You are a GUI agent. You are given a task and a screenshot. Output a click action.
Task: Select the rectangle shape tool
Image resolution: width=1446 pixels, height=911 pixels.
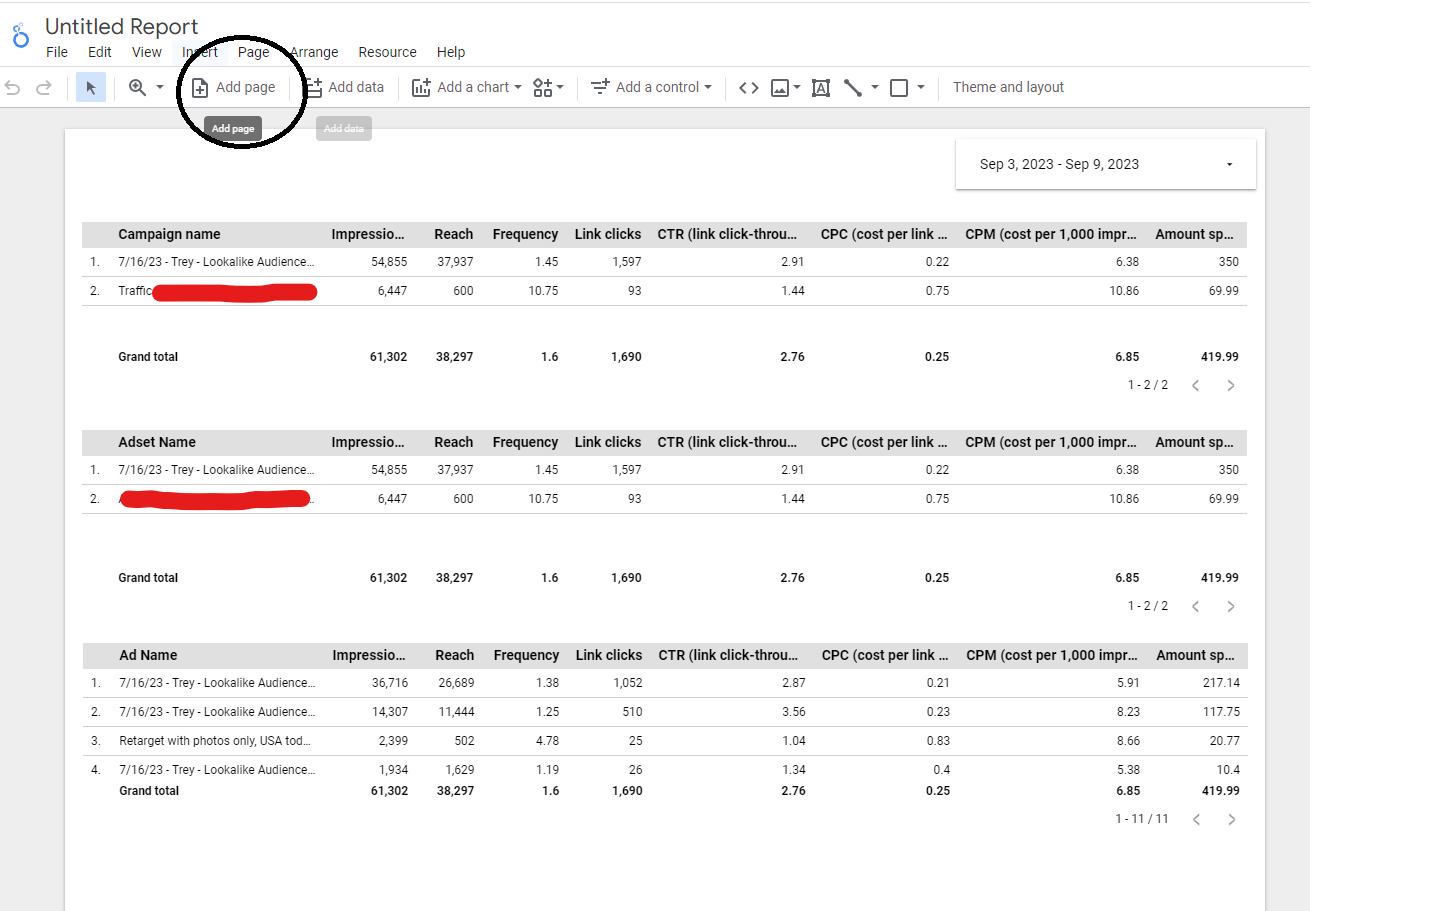pyautogui.click(x=899, y=88)
